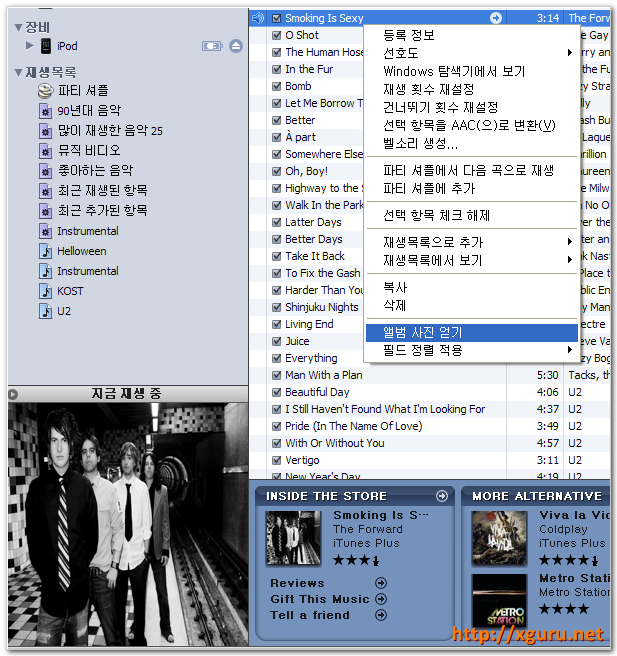Collapse the 장비 section triangle
Viewport: 617px width, 656px height.
(x=18, y=28)
